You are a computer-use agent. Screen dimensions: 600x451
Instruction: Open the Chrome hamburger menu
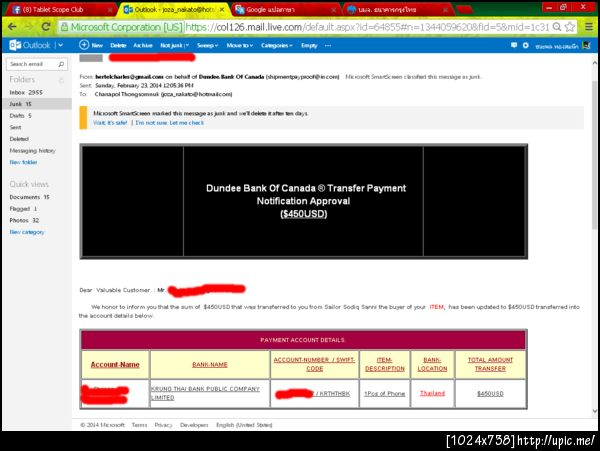[589, 27]
